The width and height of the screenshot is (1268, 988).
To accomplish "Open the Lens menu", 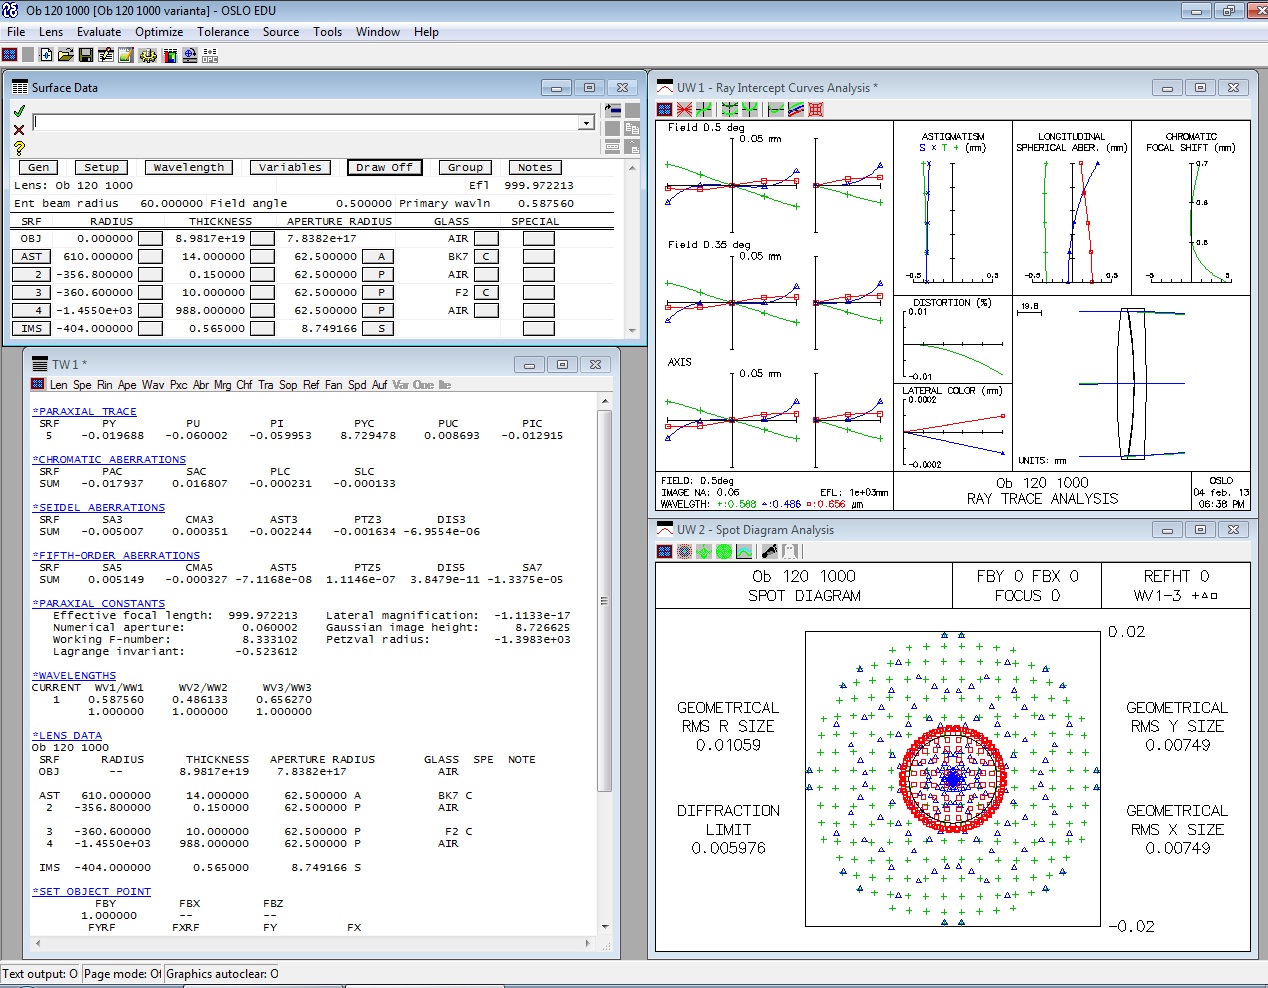I will (x=50, y=32).
